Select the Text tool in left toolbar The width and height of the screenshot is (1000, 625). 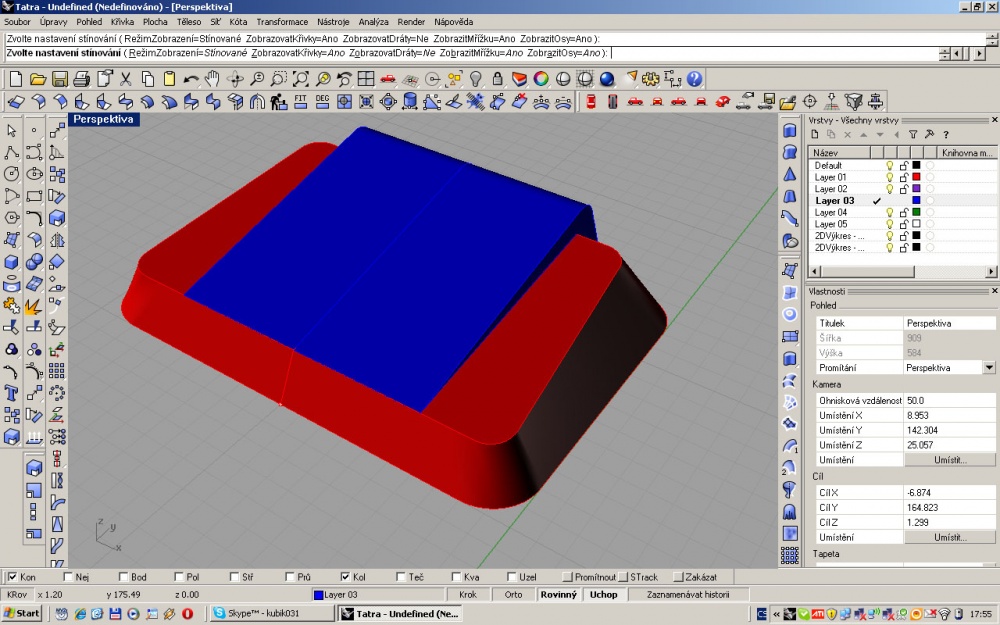(x=11, y=393)
